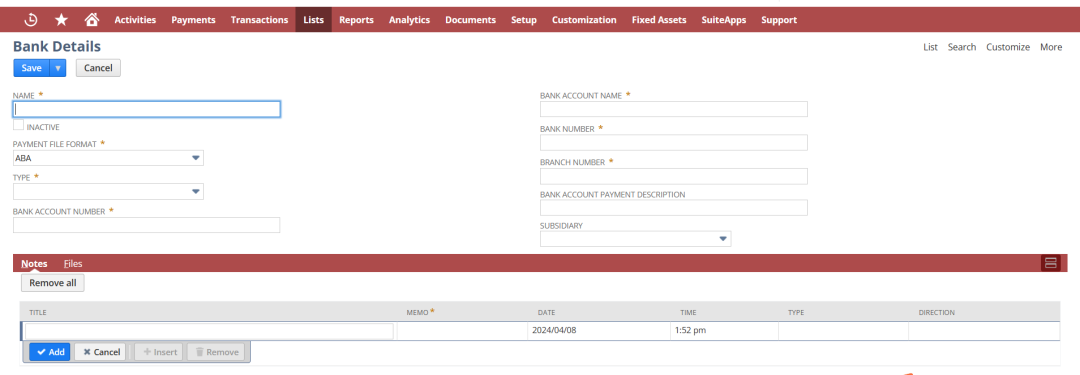Open the Support menu
1080x375 pixels.
click(x=779, y=20)
